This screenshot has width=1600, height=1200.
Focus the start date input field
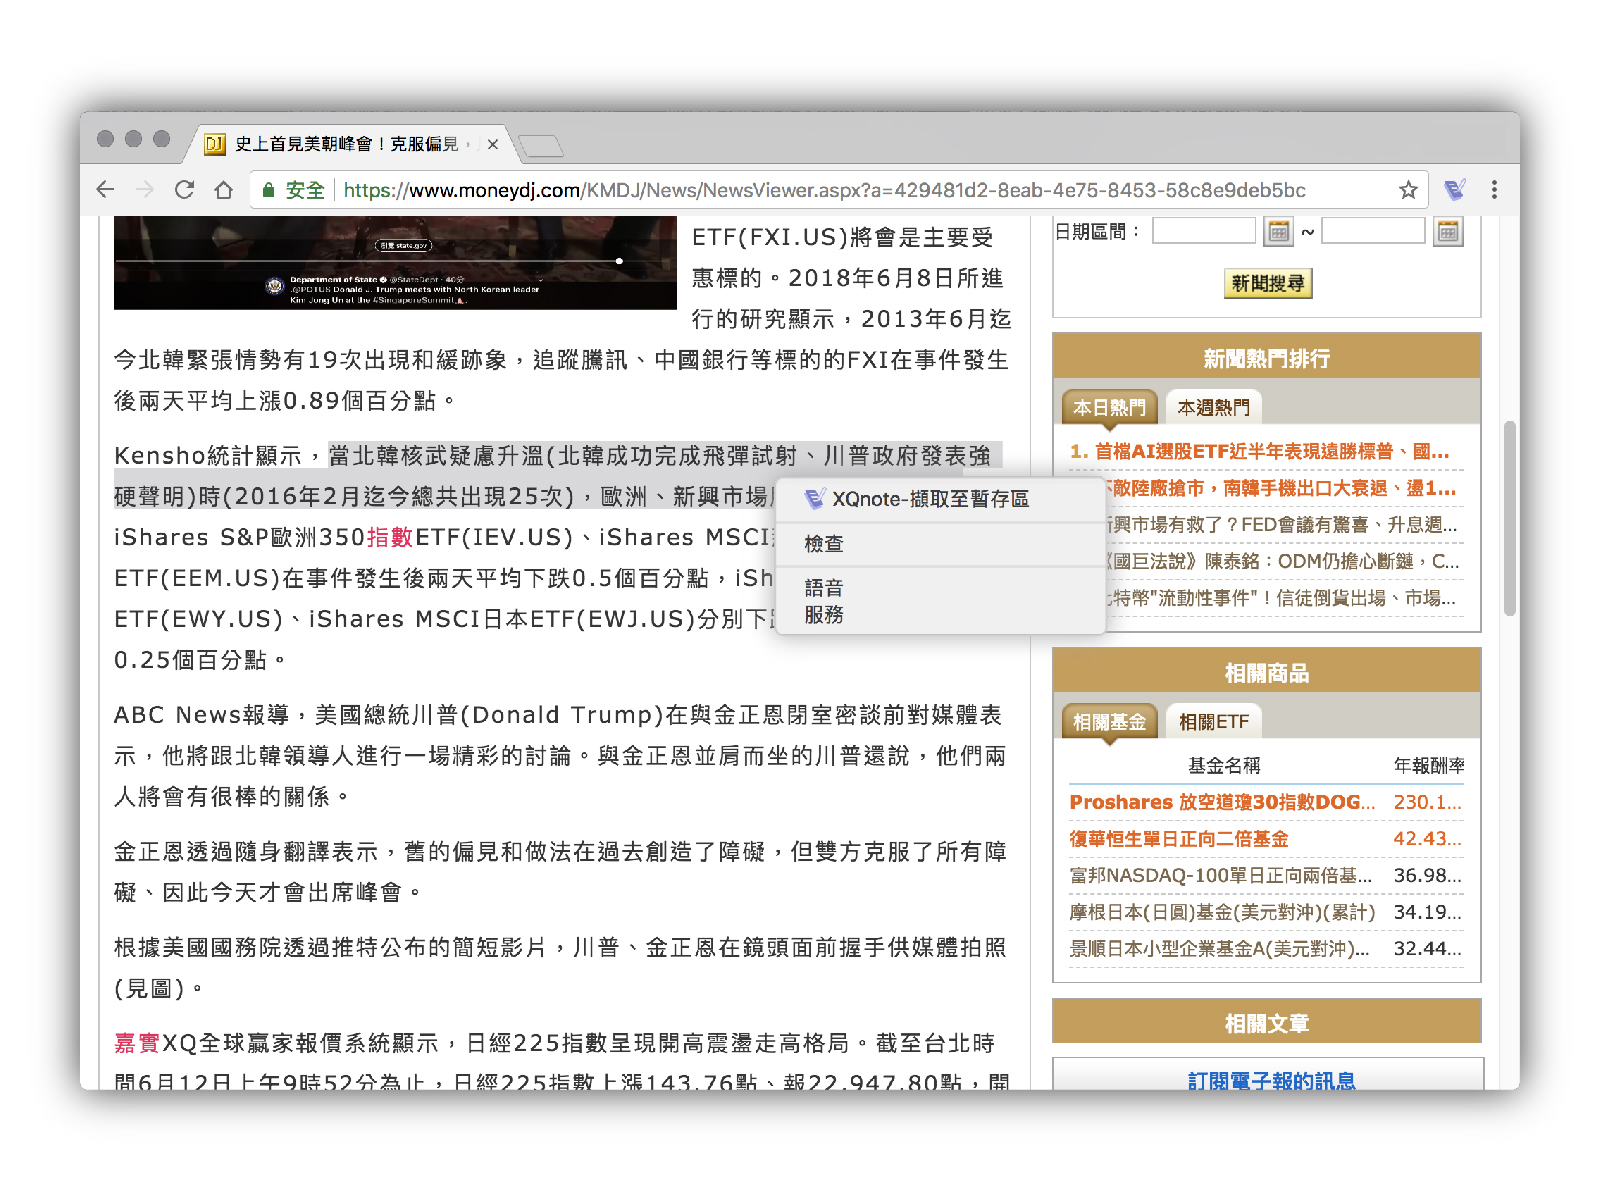[x=1204, y=231]
